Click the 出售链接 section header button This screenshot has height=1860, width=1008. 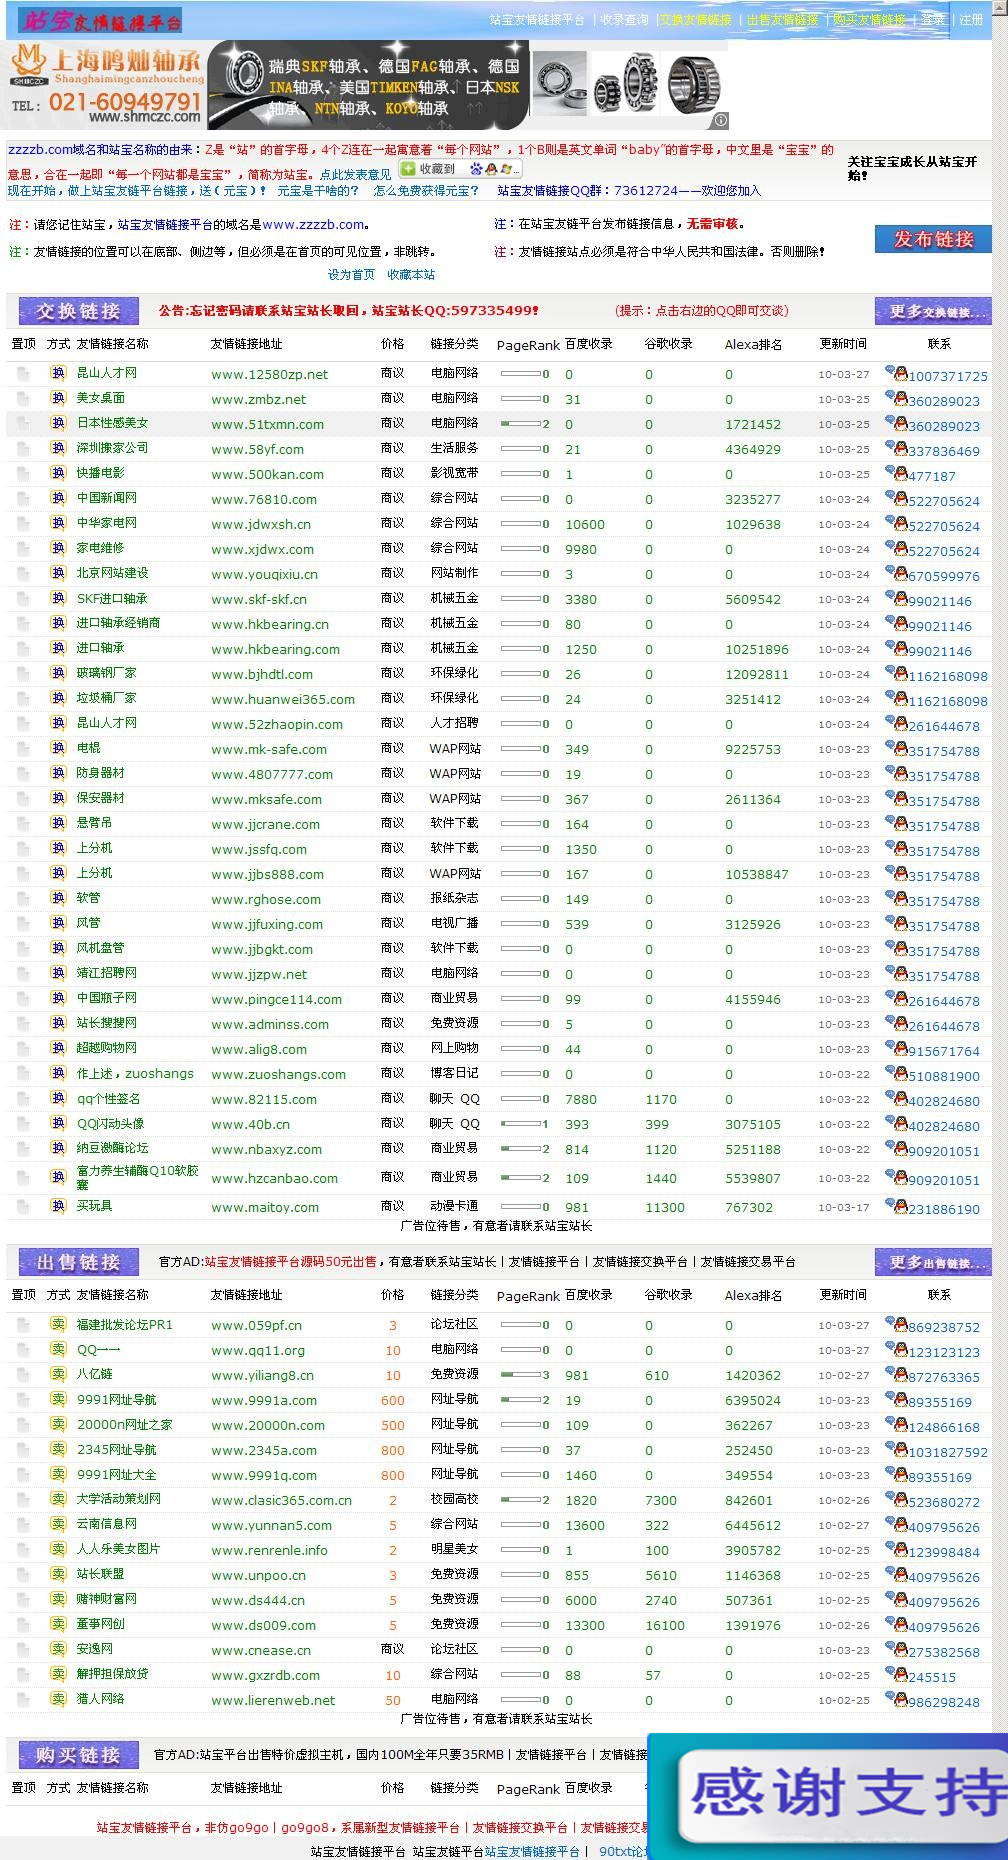tap(78, 1262)
